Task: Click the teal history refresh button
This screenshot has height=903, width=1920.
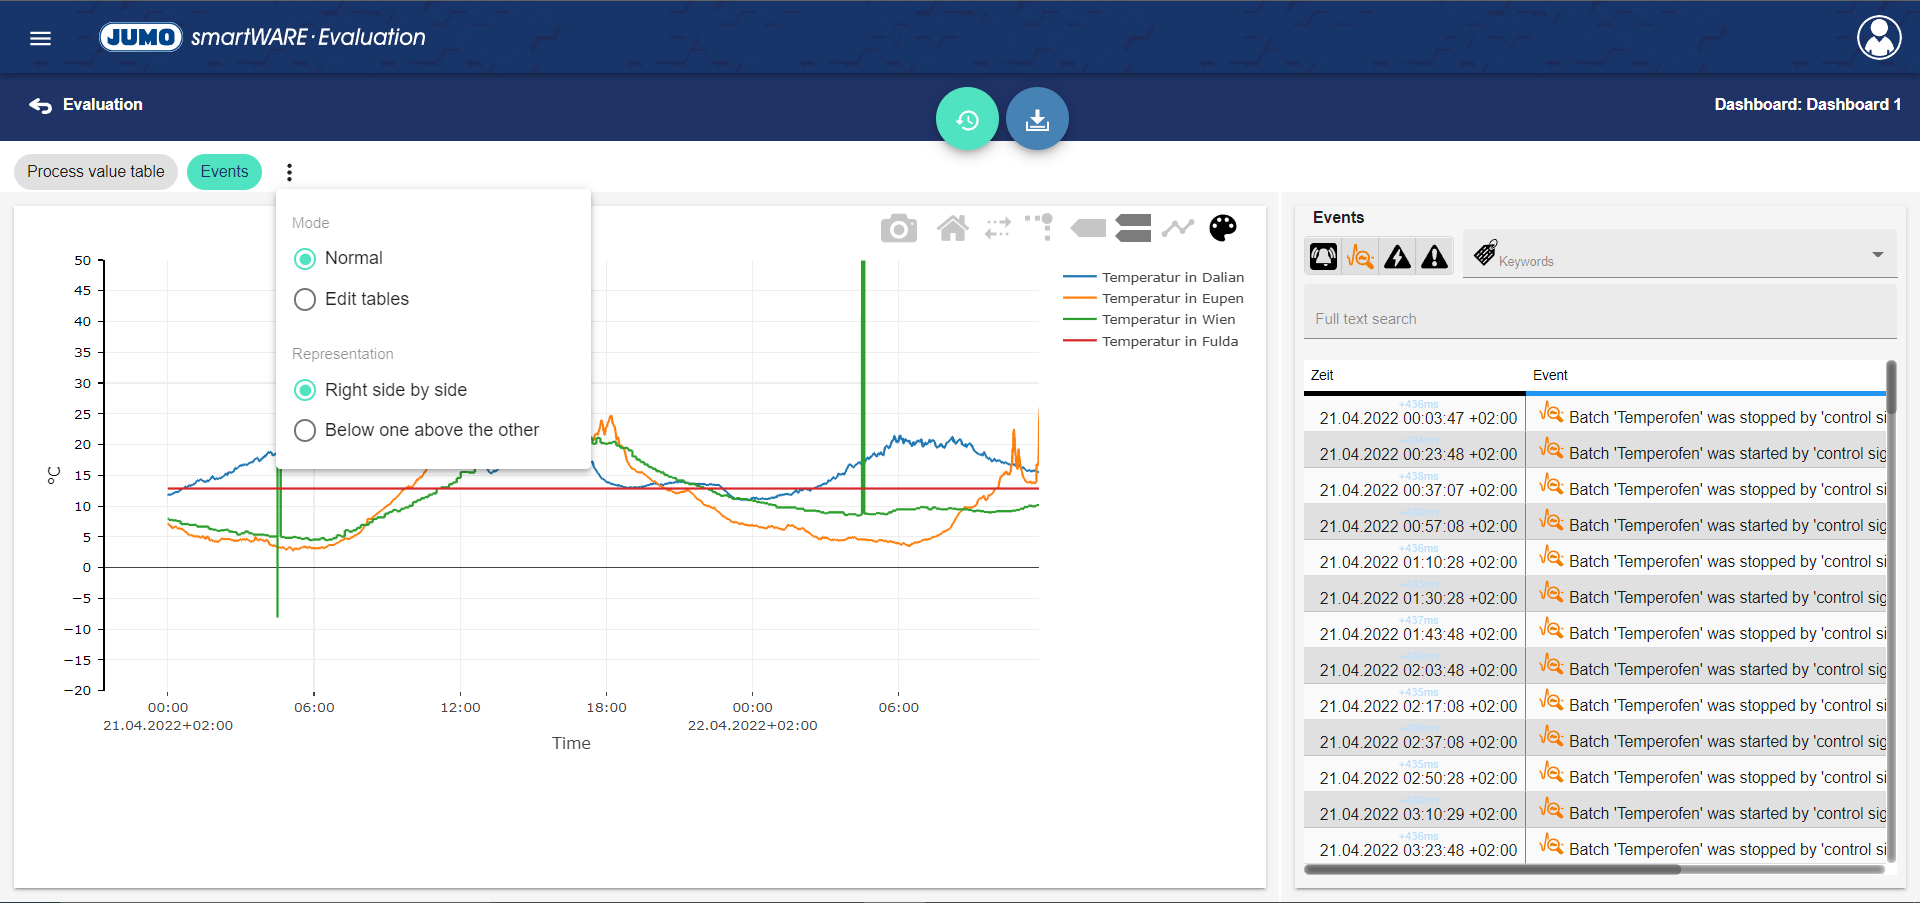Action: pyautogui.click(x=967, y=120)
